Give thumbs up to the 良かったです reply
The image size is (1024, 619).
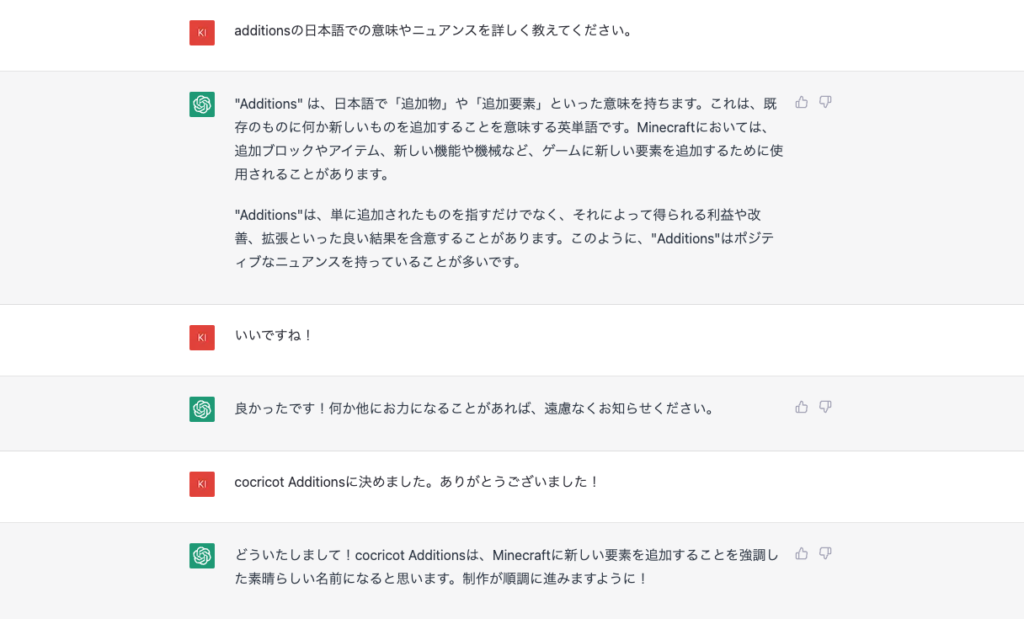[801, 407]
